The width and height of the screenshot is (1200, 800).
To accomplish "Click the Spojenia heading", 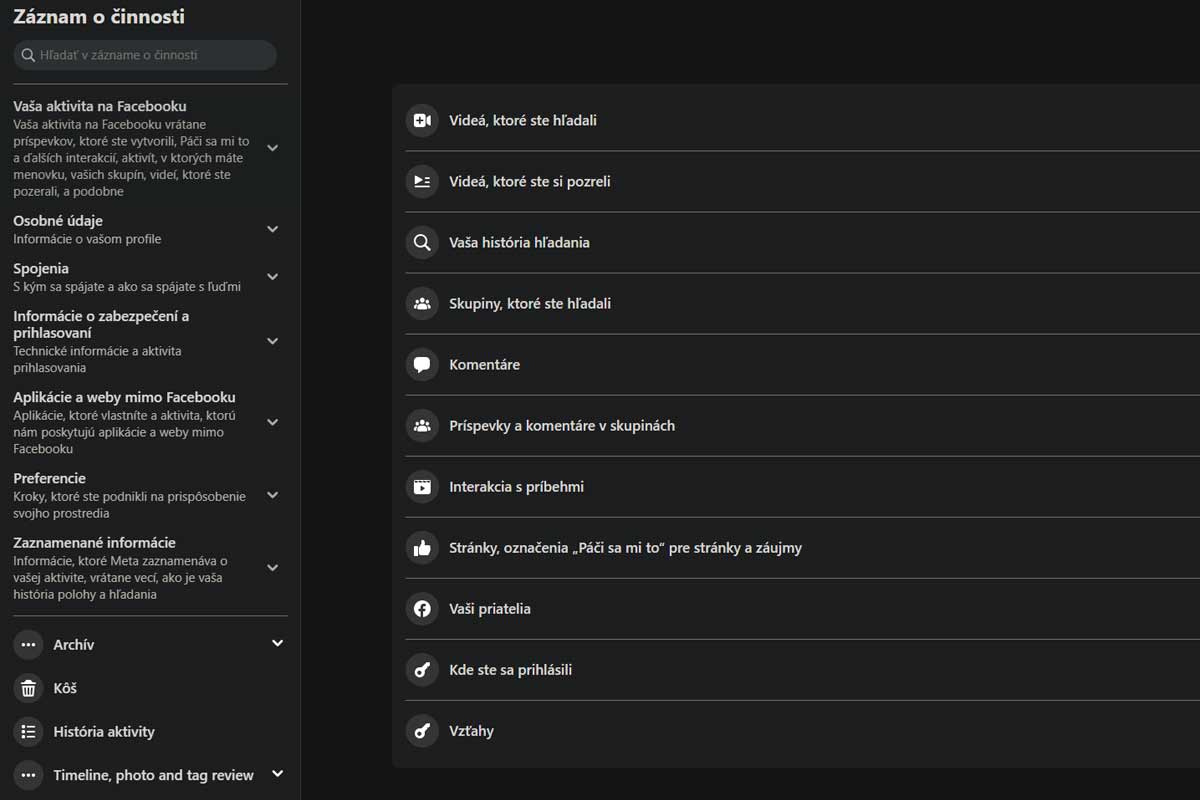I will (x=41, y=268).
